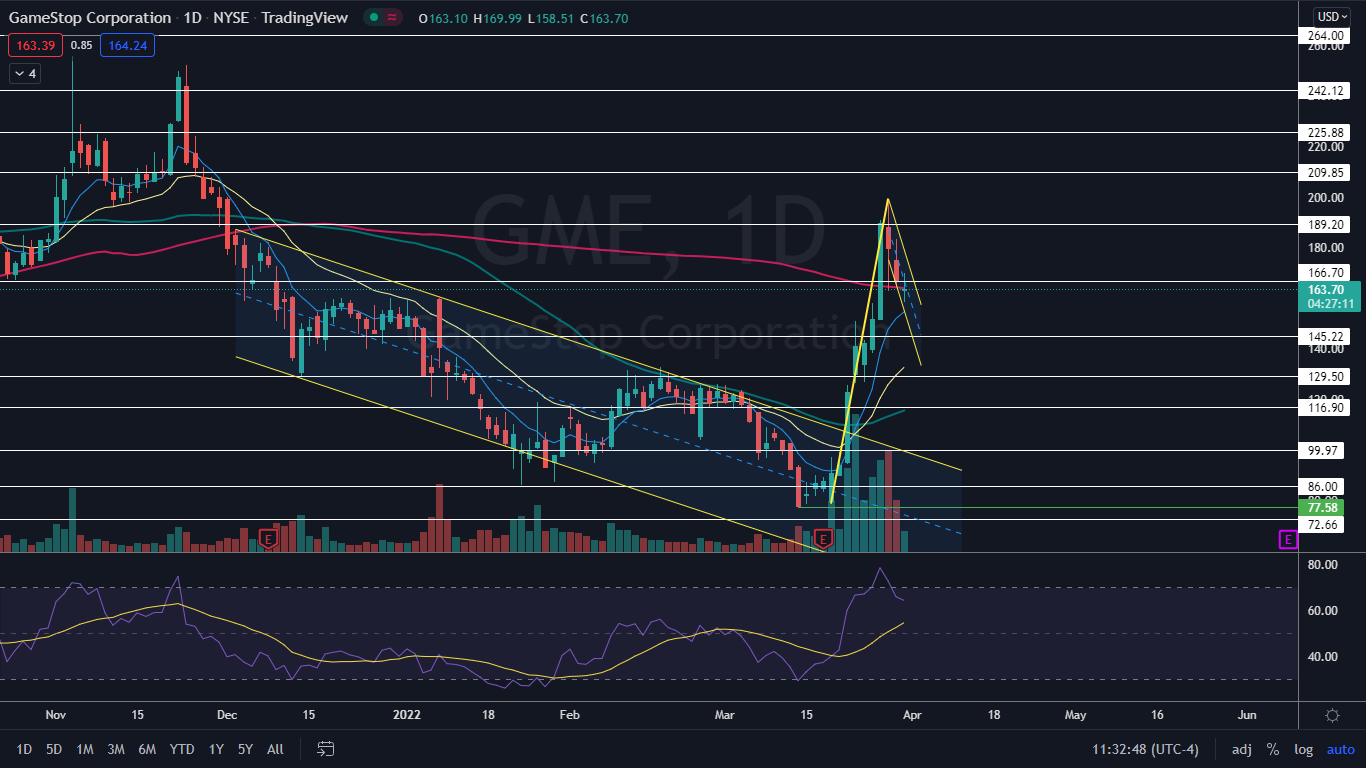Viewport: 1366px width, 768px height.
Task: Select the All date range
Action: click(276, 748)
